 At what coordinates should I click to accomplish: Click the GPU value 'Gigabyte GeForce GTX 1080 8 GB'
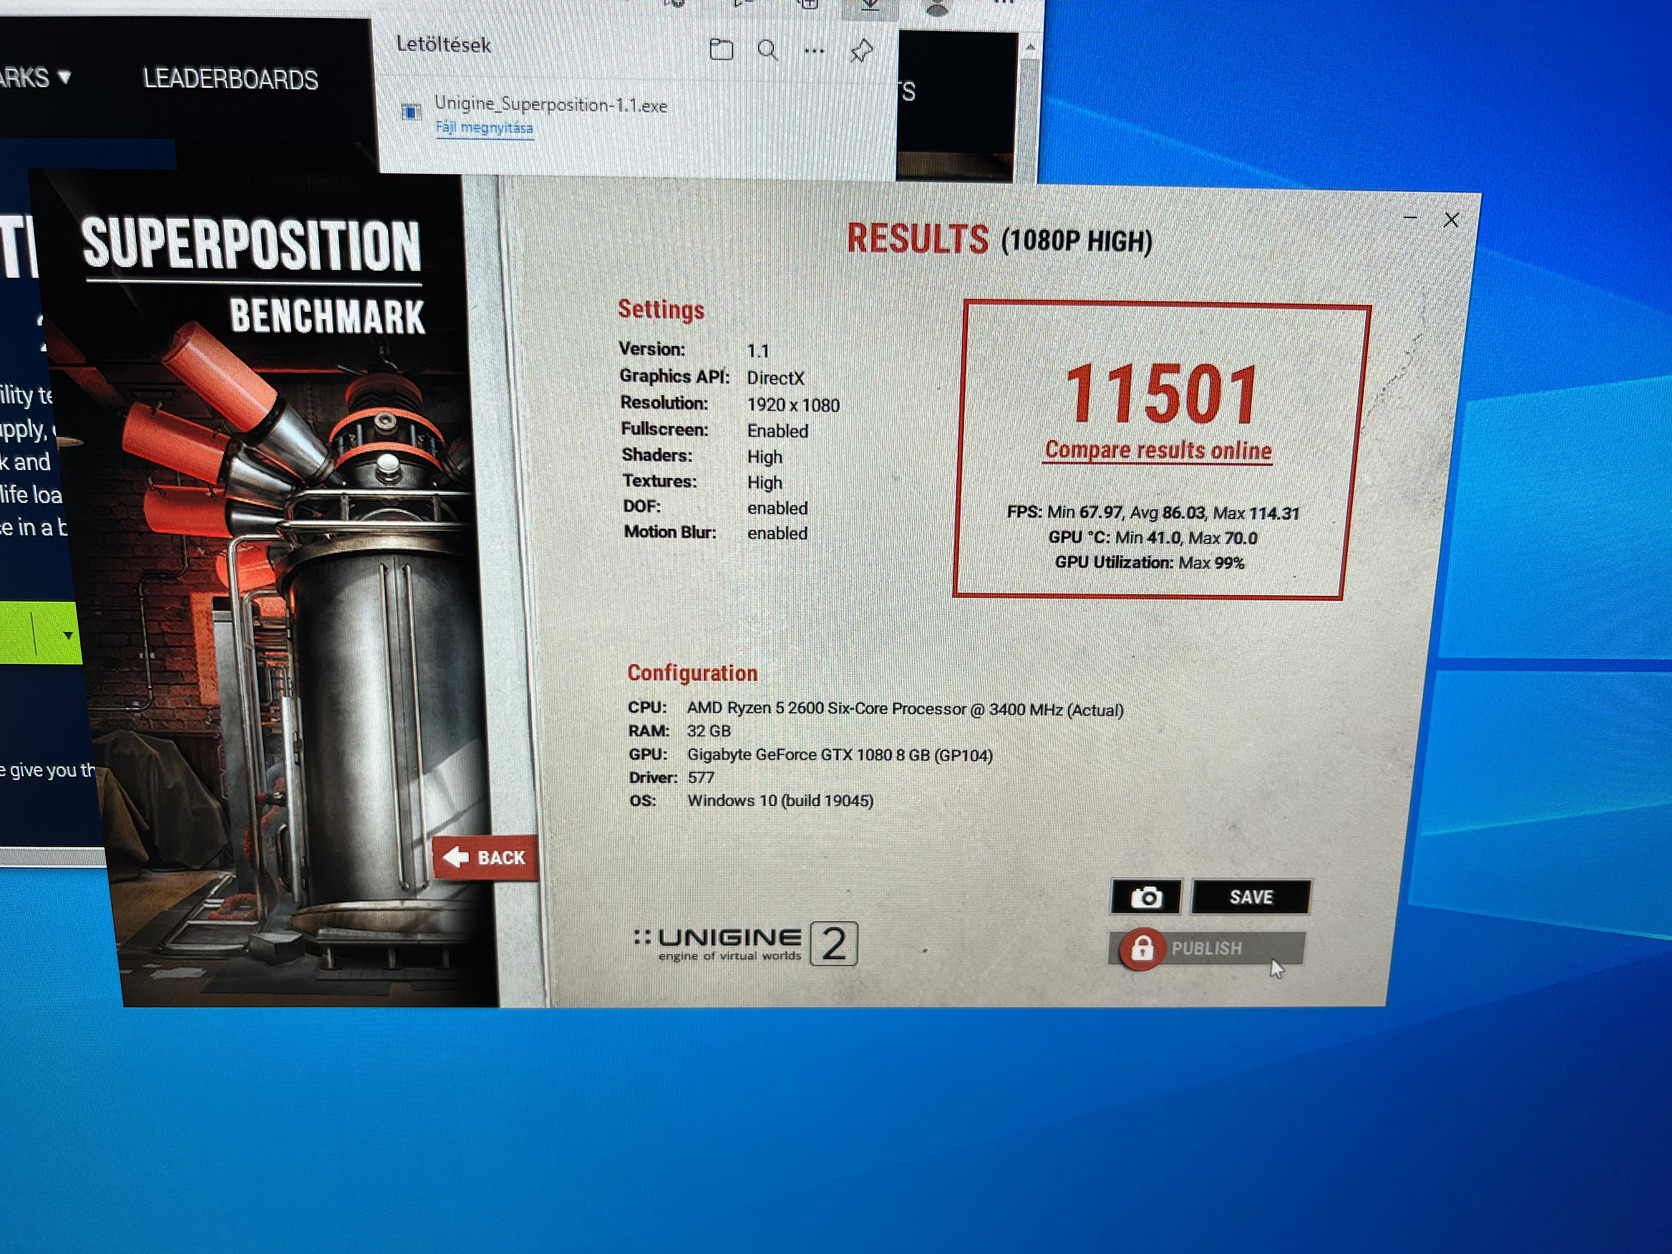click(808, 755)
